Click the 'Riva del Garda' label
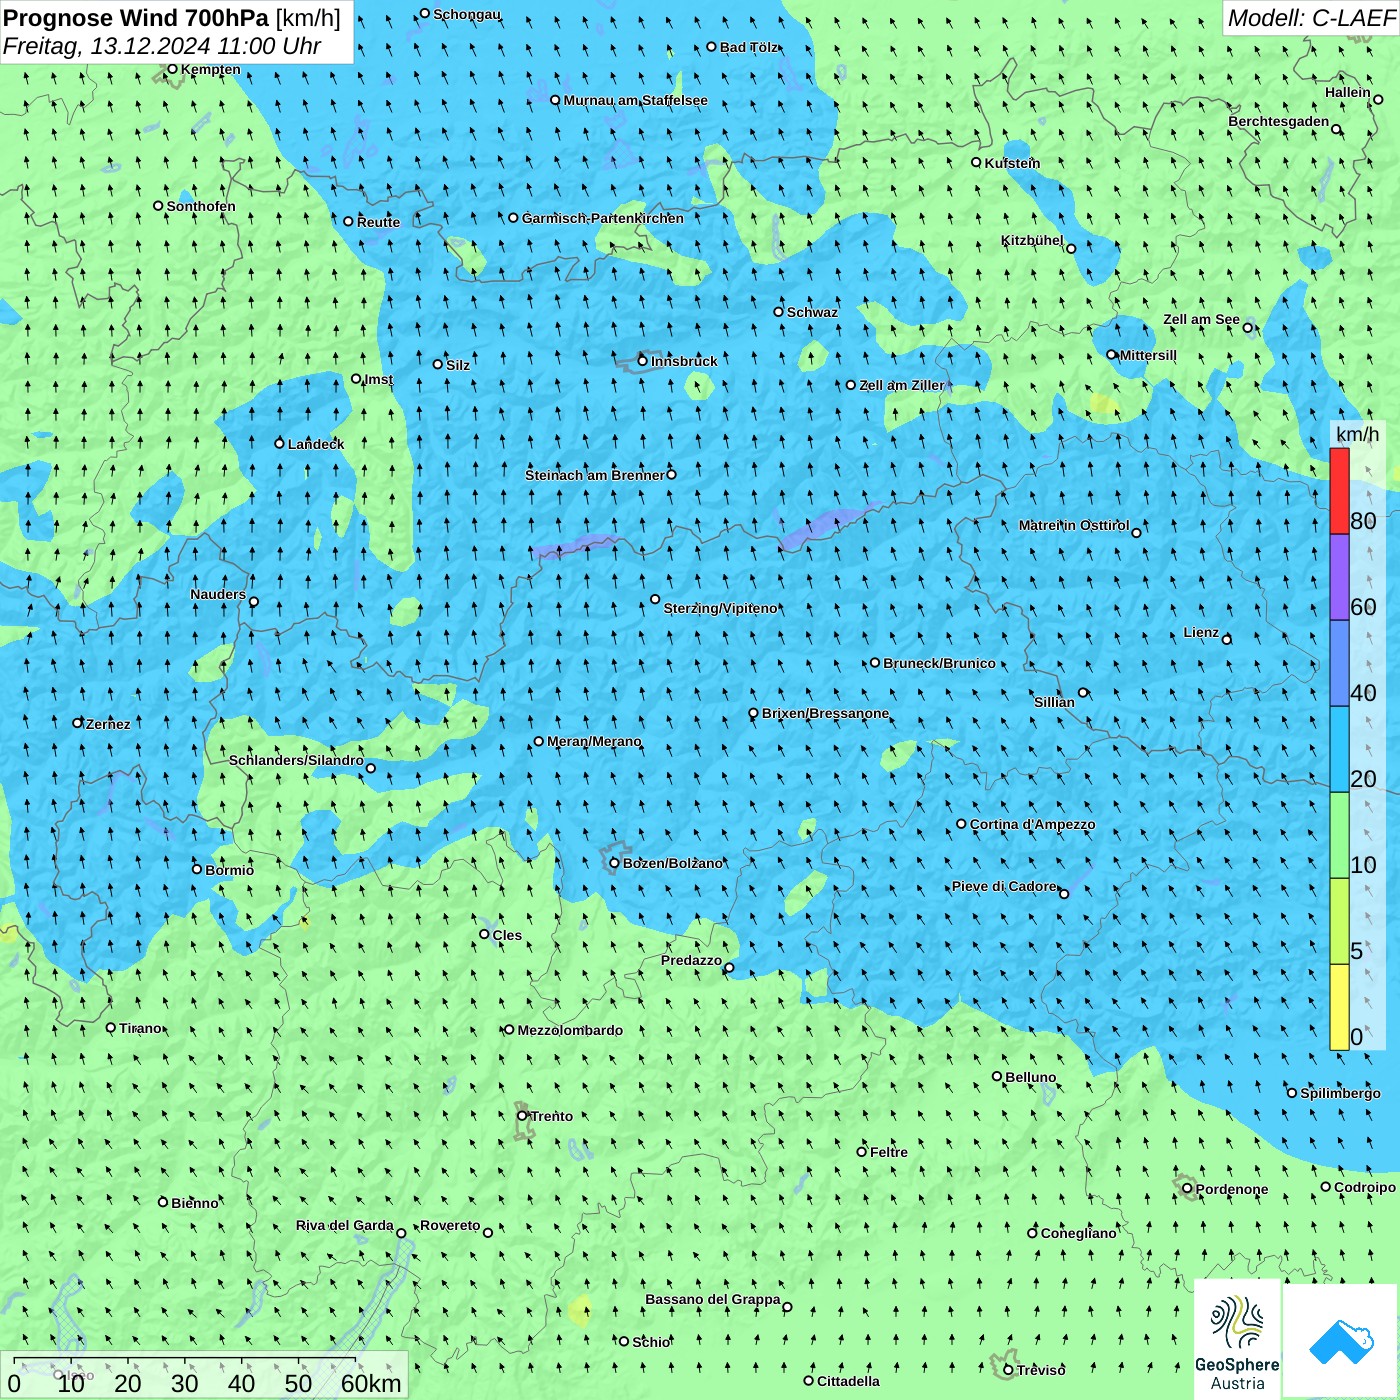Screen dimensions: 1400x1400 pyautogui.click(x=345, y=1225)
